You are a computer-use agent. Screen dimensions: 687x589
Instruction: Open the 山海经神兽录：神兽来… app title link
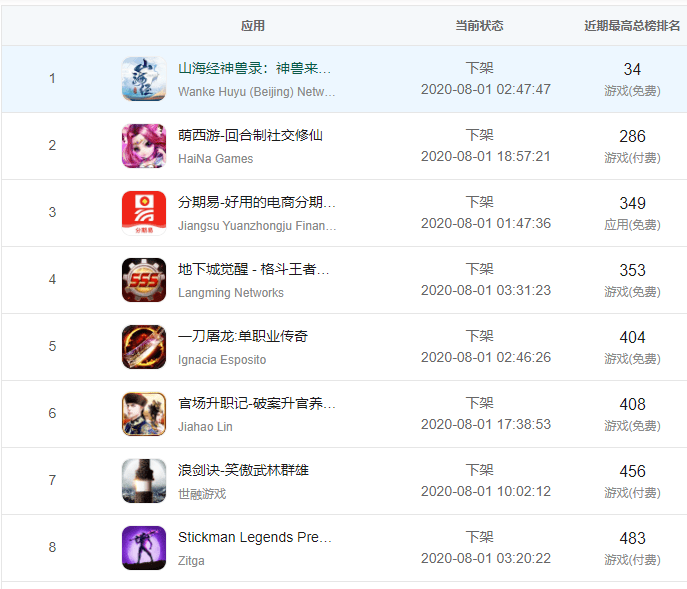click(x=254, y=68)
